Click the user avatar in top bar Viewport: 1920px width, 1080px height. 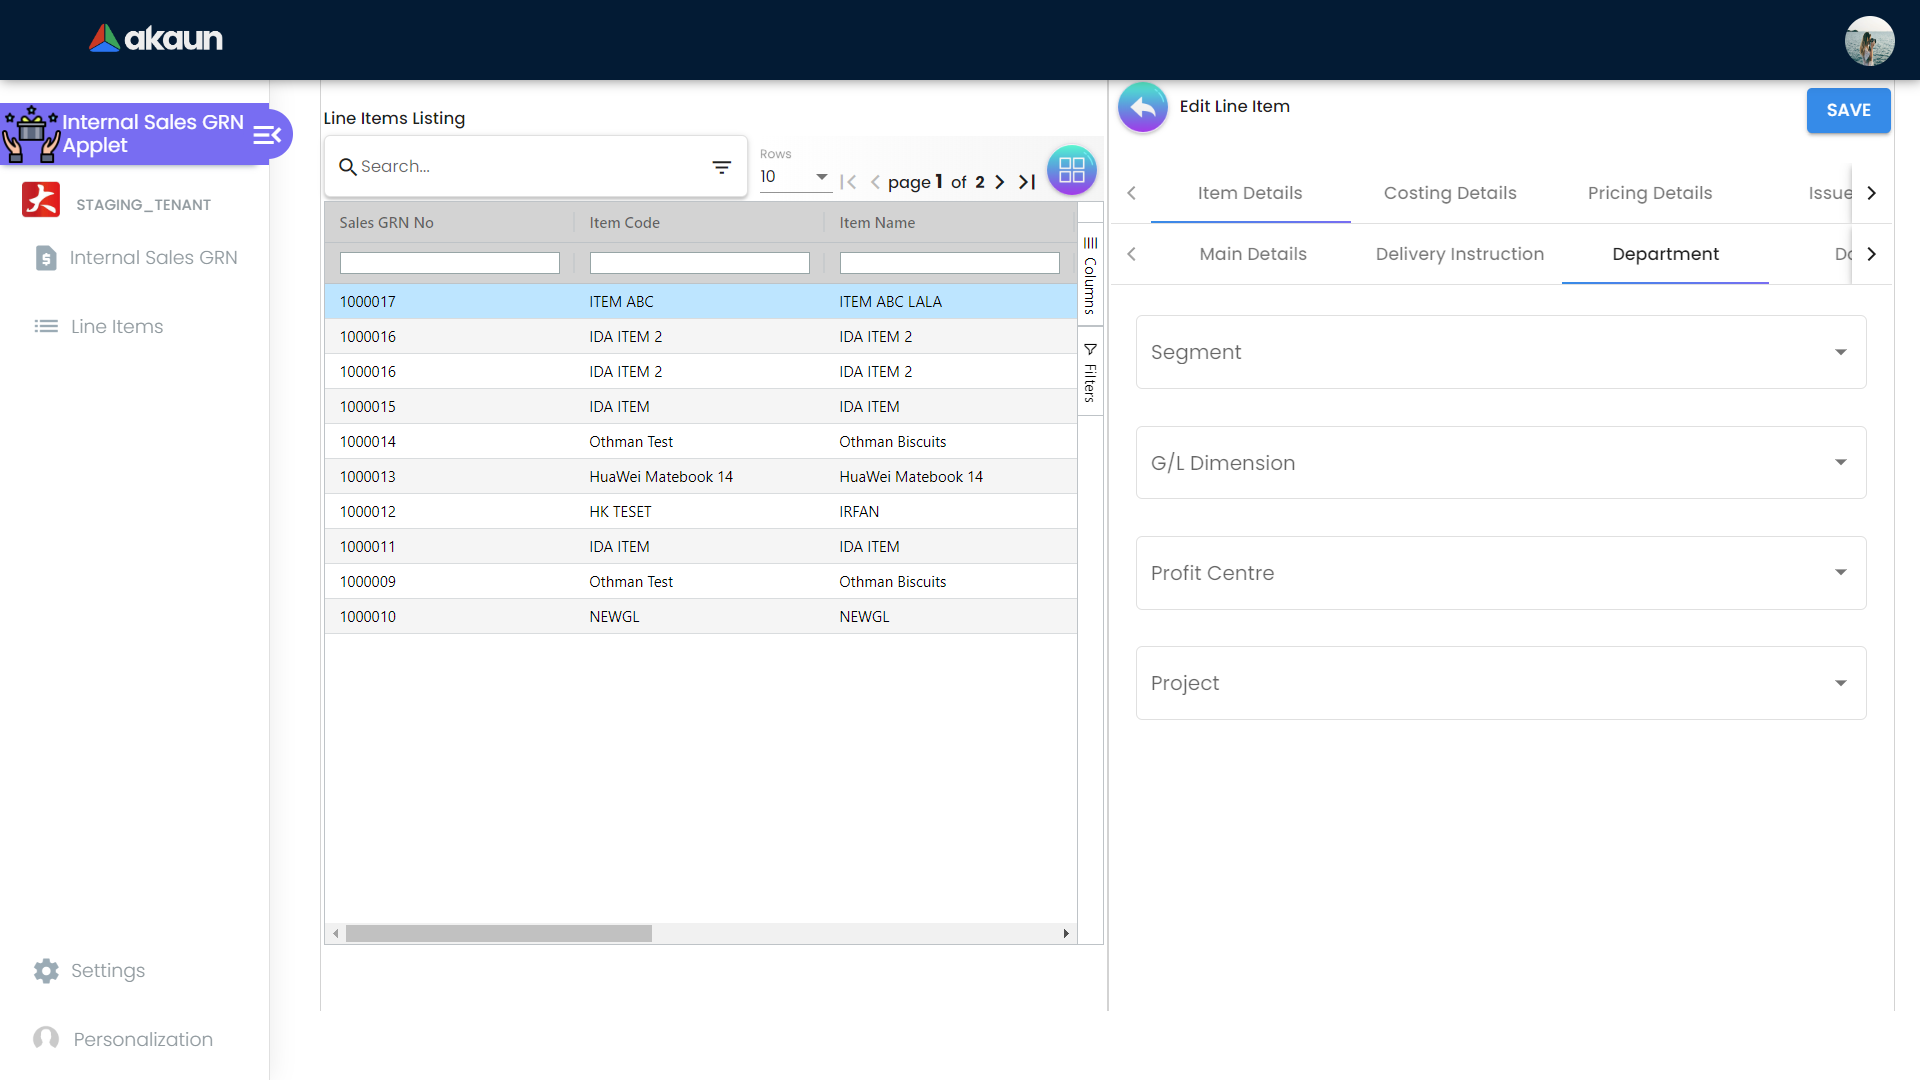pos(1868,41)
